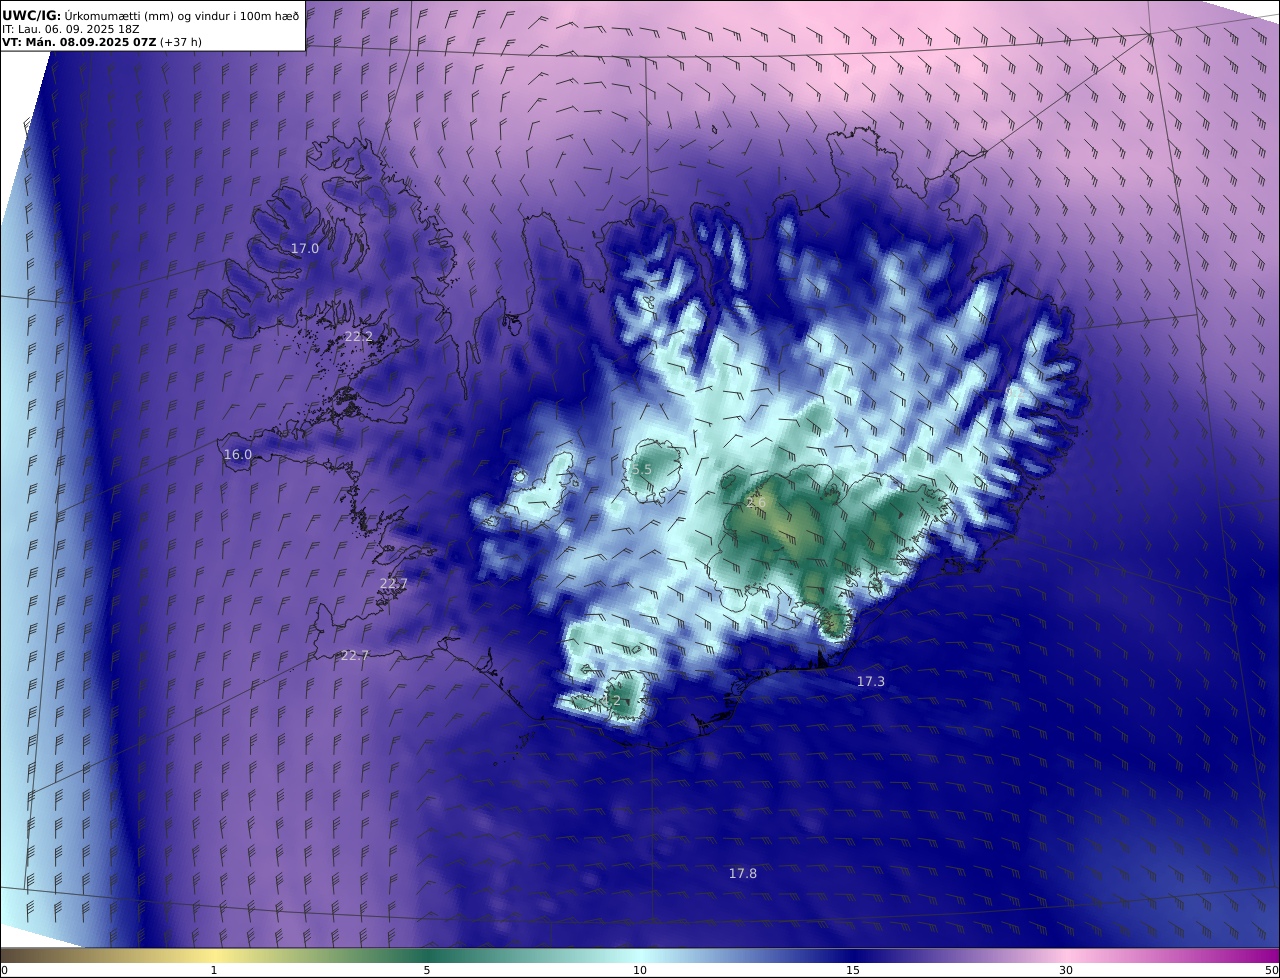
Task: Click the 22.2 value label on the map
Action: [x=358, y=337]
